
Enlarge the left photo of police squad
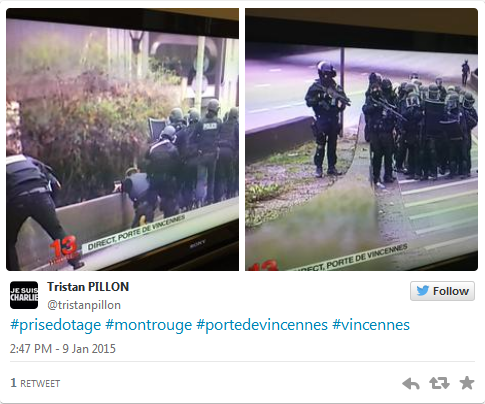[x=122, y=139]
